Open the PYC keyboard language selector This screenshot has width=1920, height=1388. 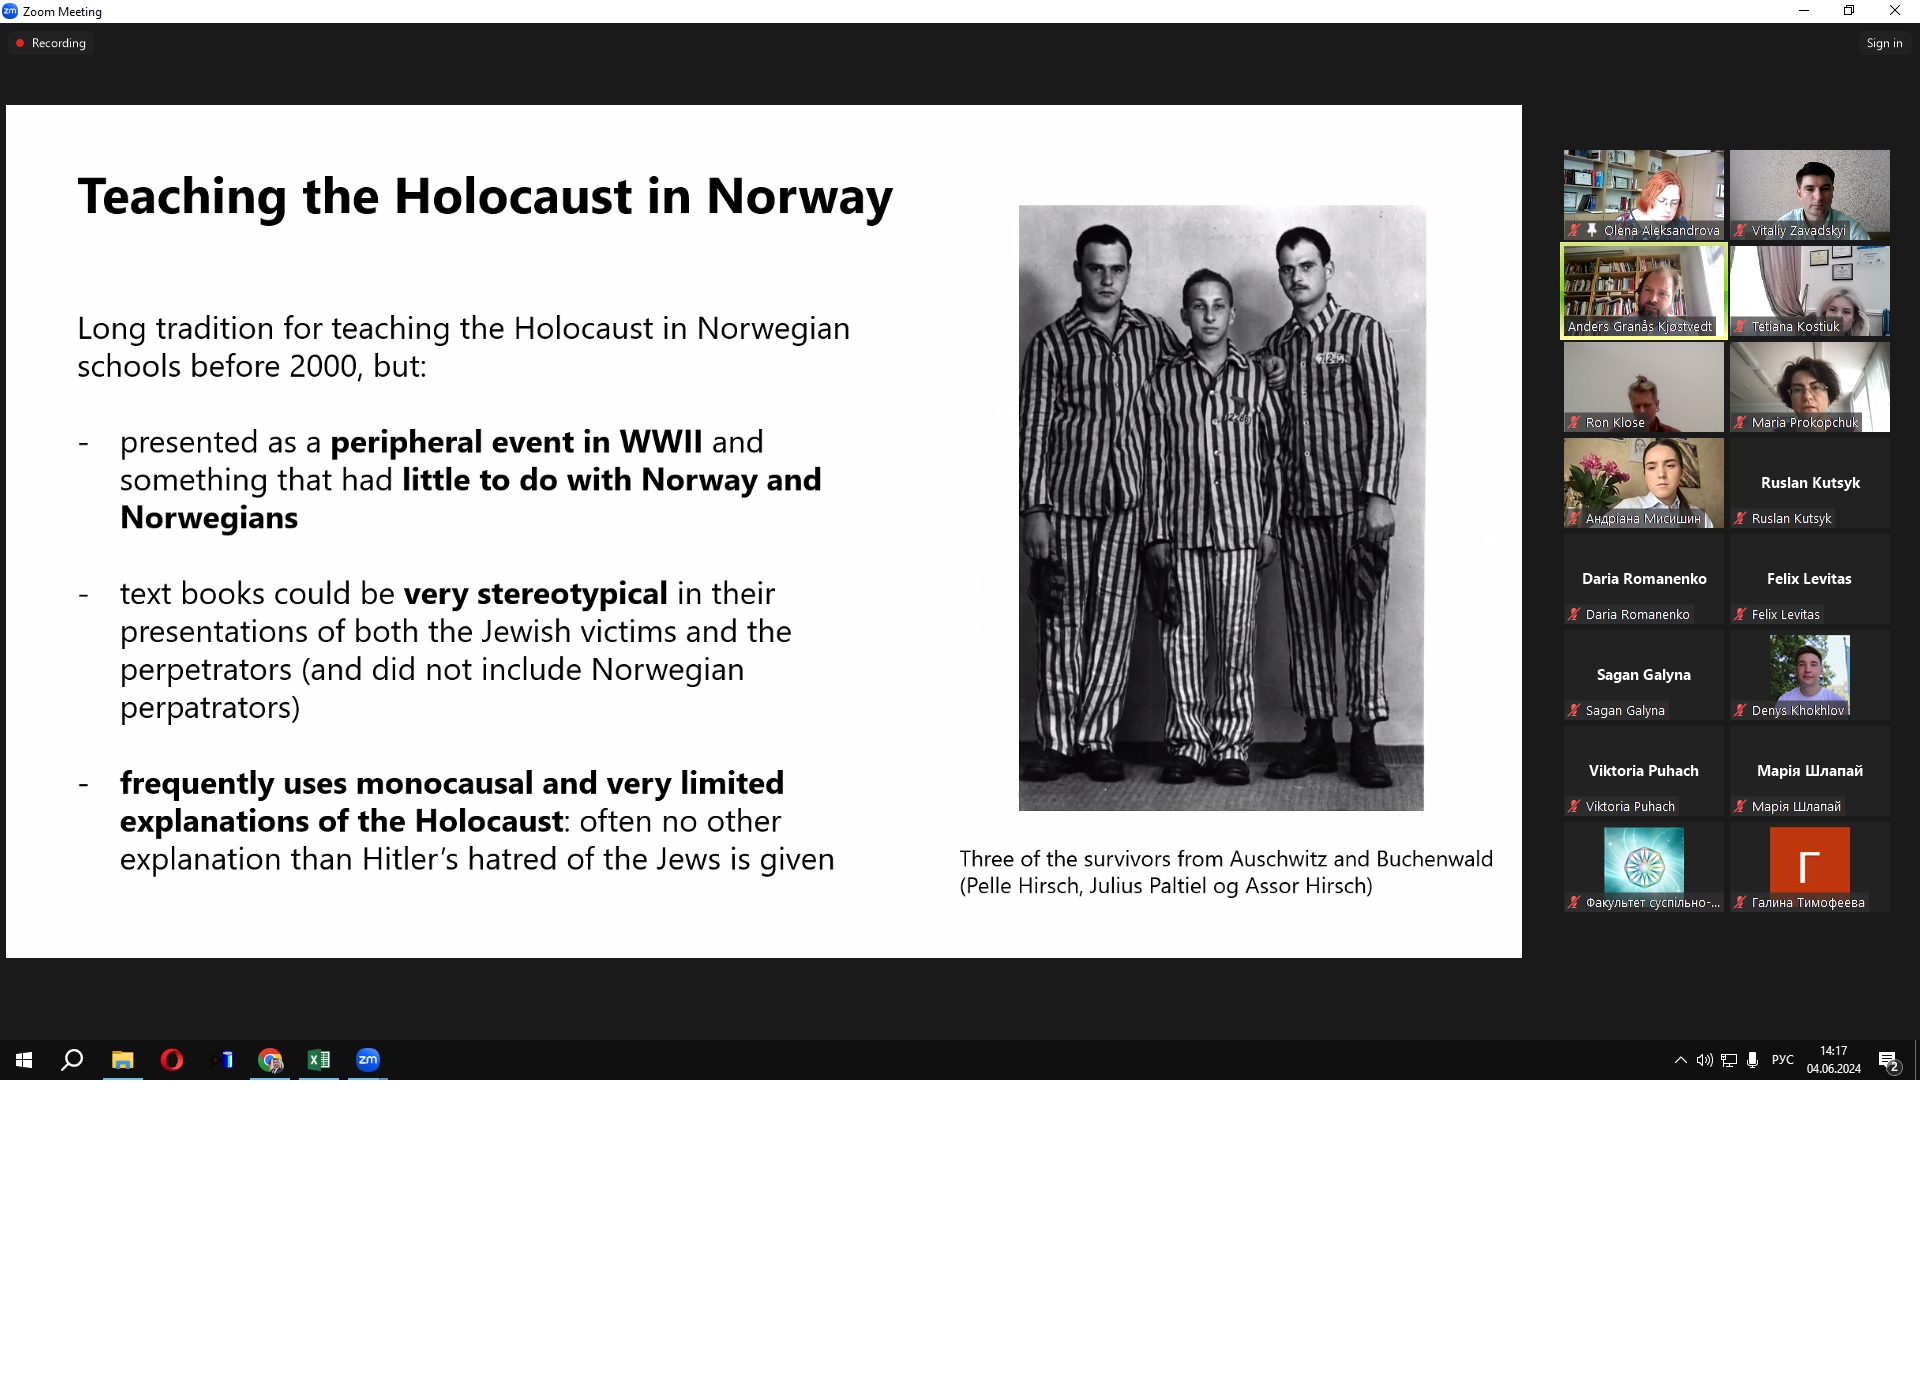pos(1782,1060)
